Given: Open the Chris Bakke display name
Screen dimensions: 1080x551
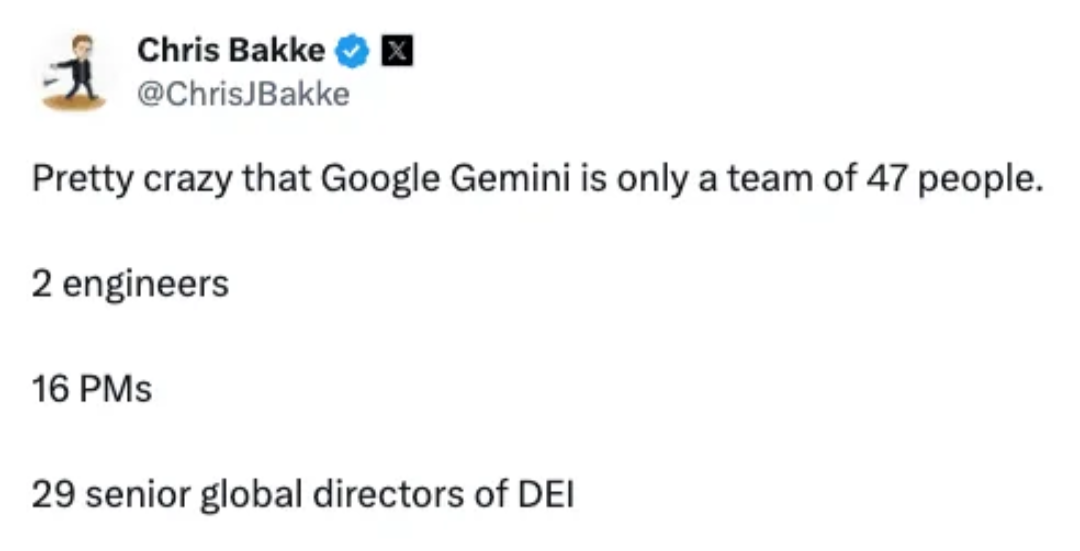Looking at the screenshot, I should click(x=232, y=50).
